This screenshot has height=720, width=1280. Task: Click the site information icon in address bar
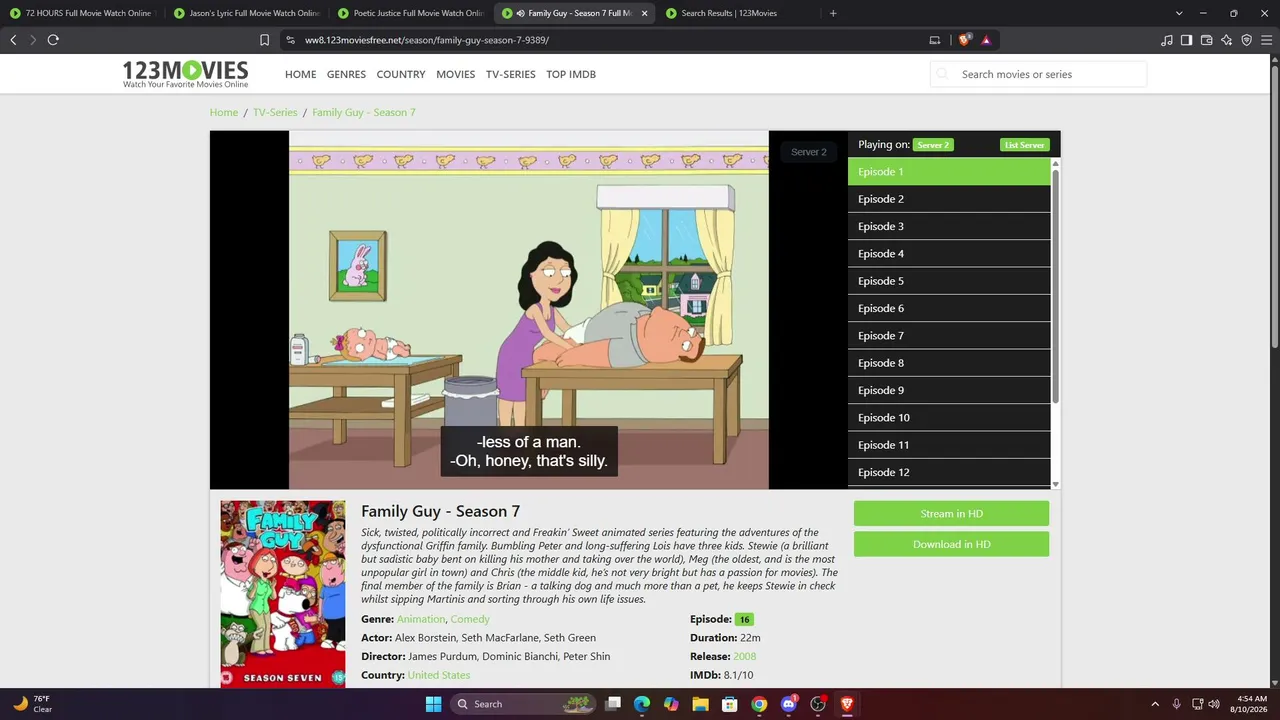(290, 40)
